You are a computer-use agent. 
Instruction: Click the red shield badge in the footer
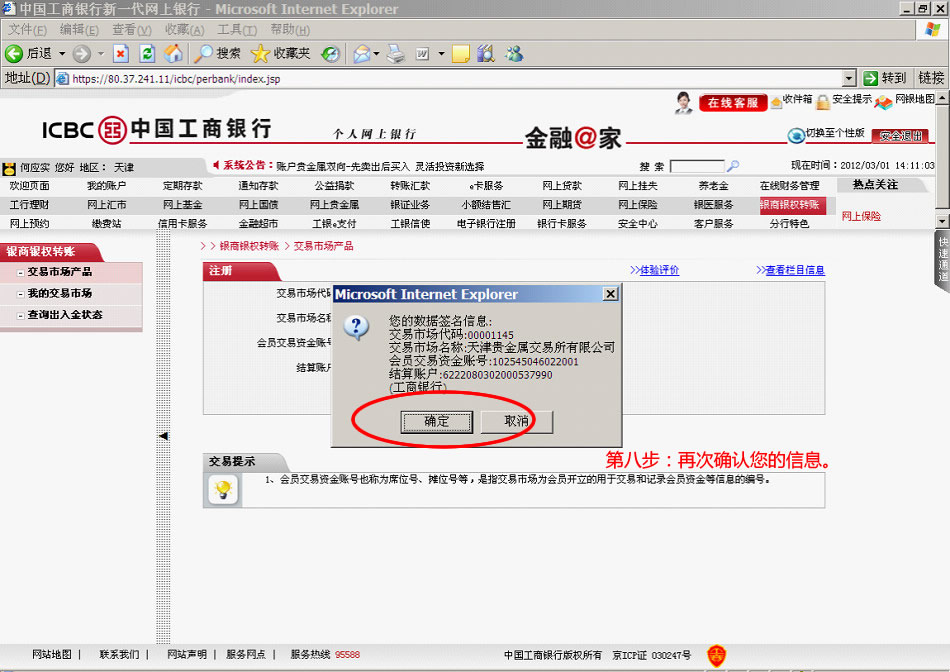point(716,655)
